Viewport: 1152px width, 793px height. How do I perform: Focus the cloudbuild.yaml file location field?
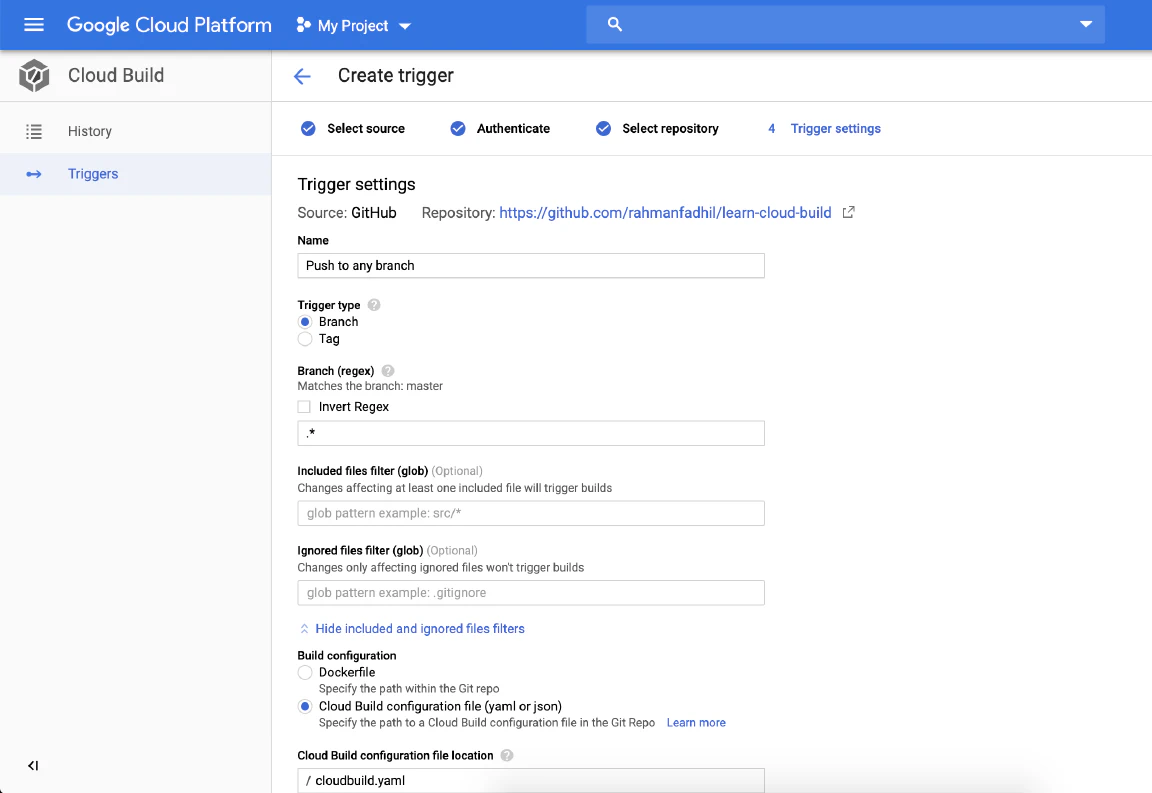[x=530, y=781]
